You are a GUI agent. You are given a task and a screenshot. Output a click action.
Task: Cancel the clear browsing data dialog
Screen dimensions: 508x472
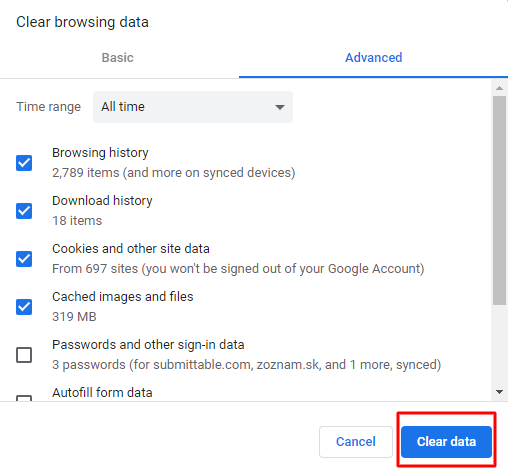[356, 442]
